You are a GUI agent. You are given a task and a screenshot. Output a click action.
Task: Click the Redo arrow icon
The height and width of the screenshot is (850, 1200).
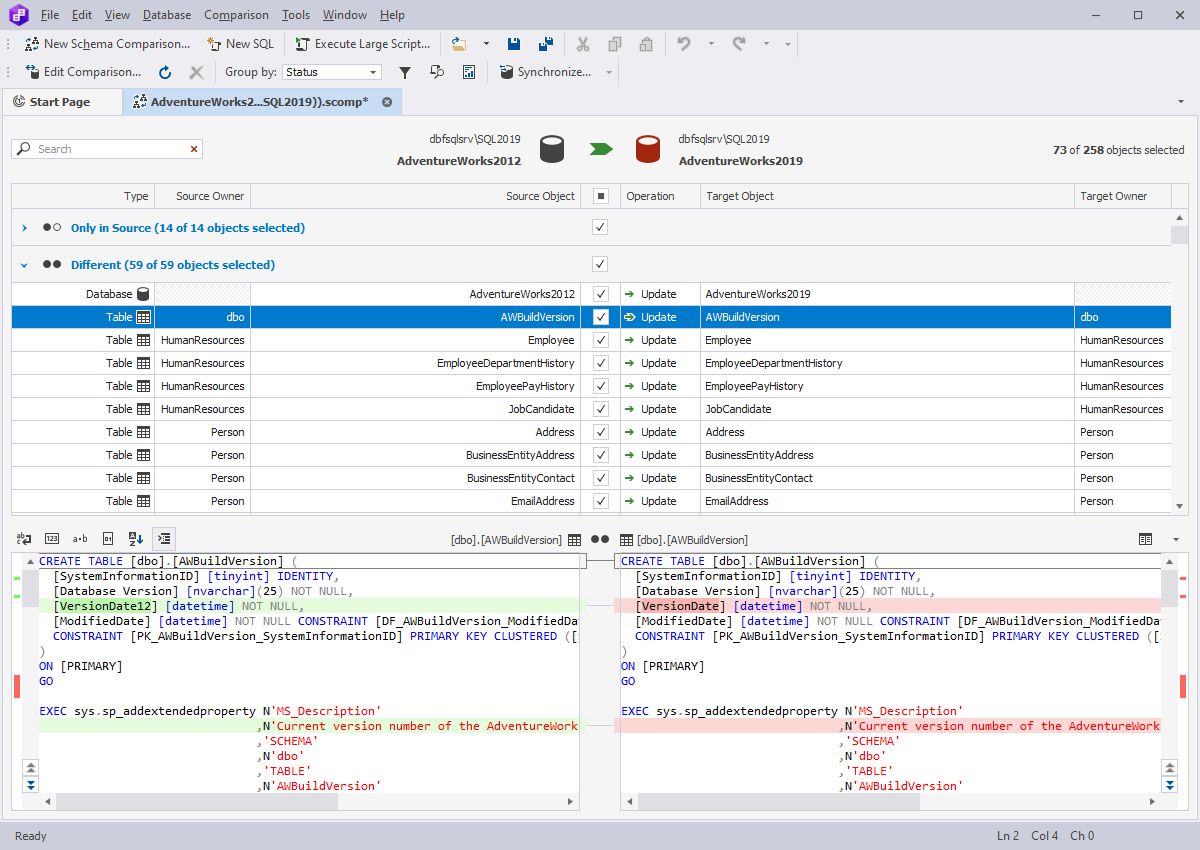tap(739, 44)
